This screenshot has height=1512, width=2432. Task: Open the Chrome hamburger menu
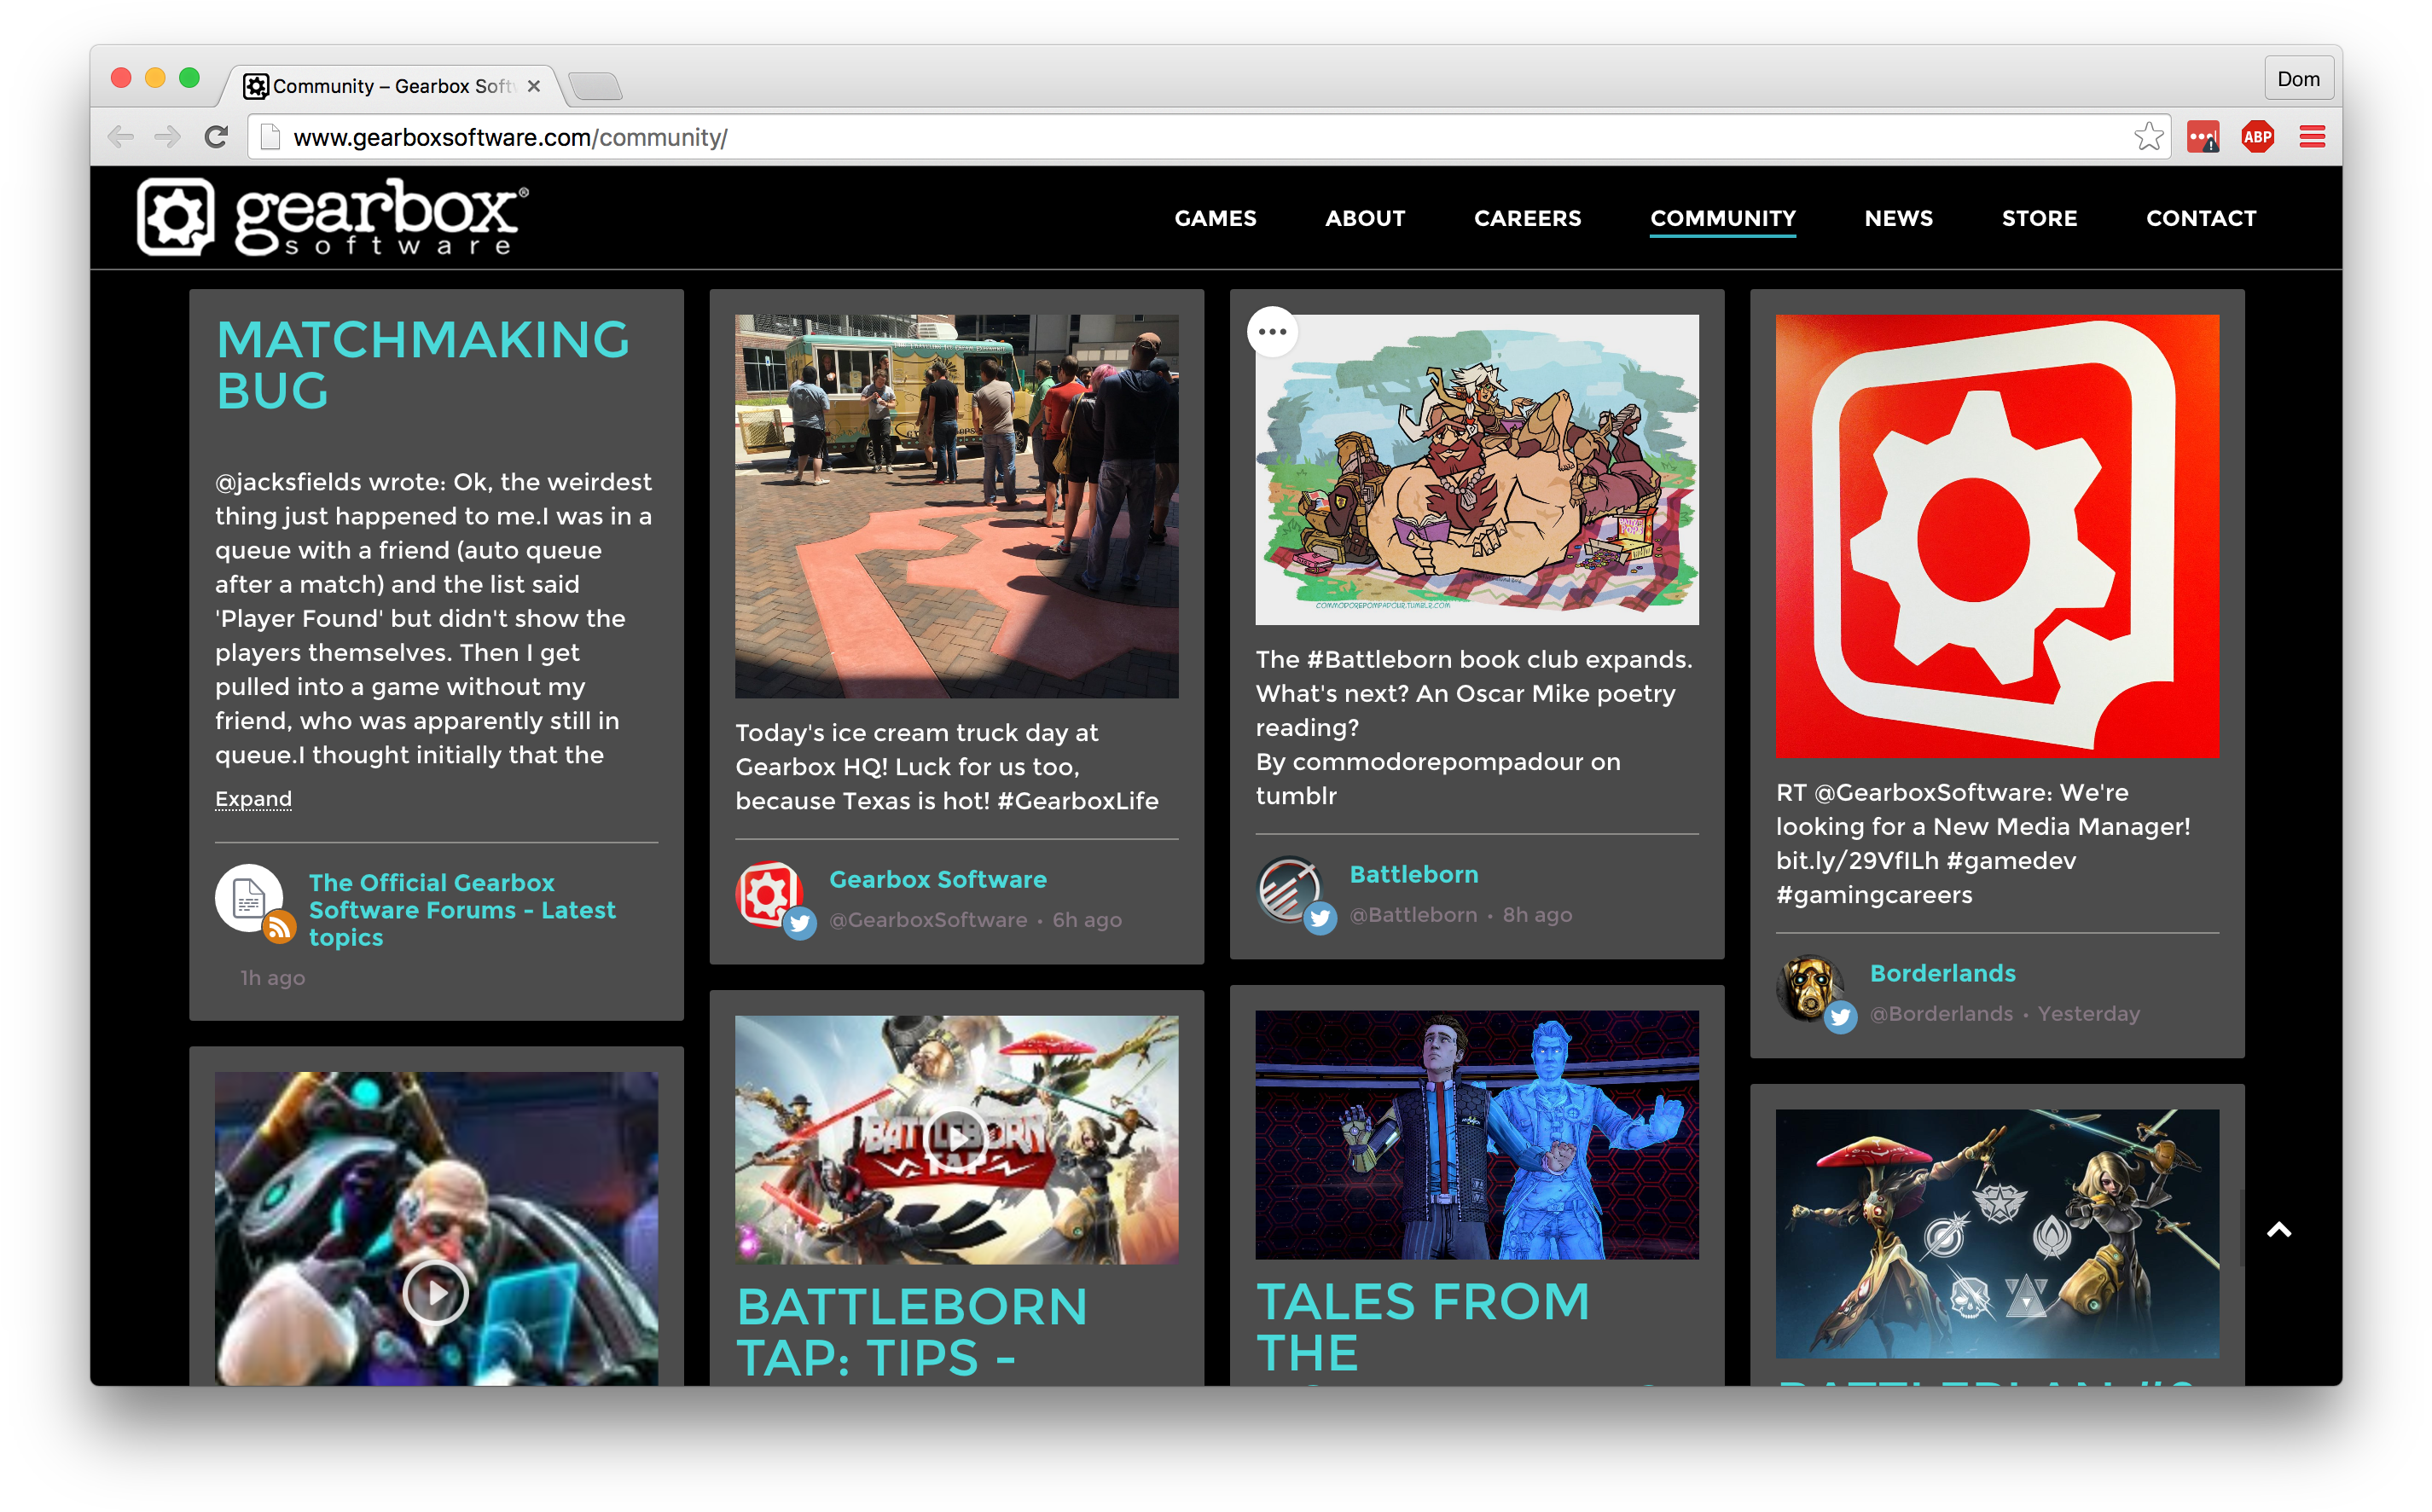[x=2312, y=137]
